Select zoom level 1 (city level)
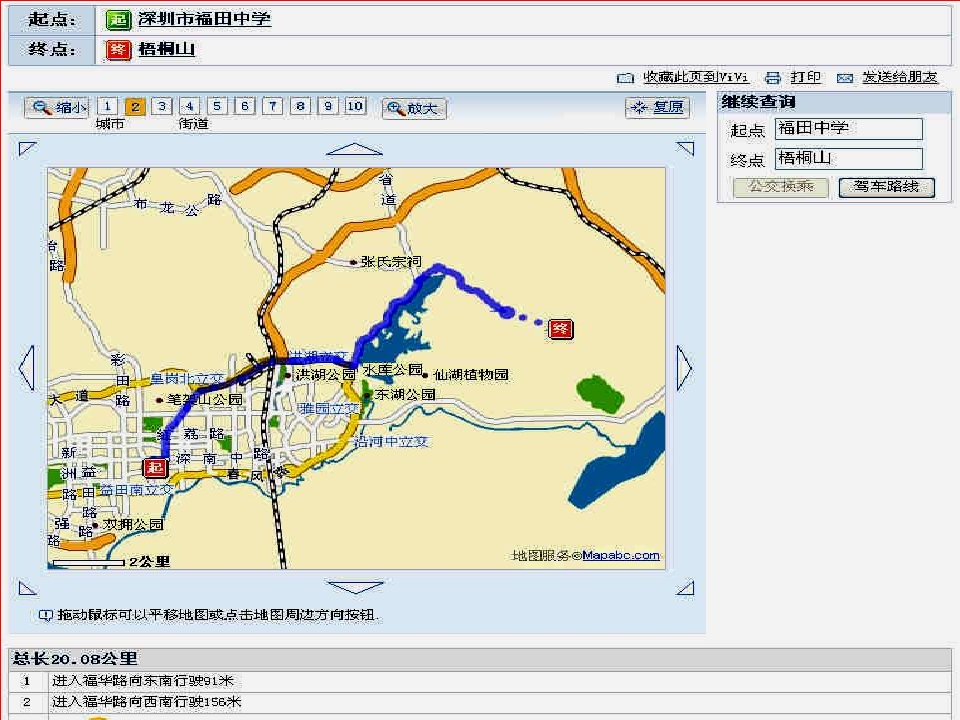Screen dimensions: 960x720 [108, 106]
